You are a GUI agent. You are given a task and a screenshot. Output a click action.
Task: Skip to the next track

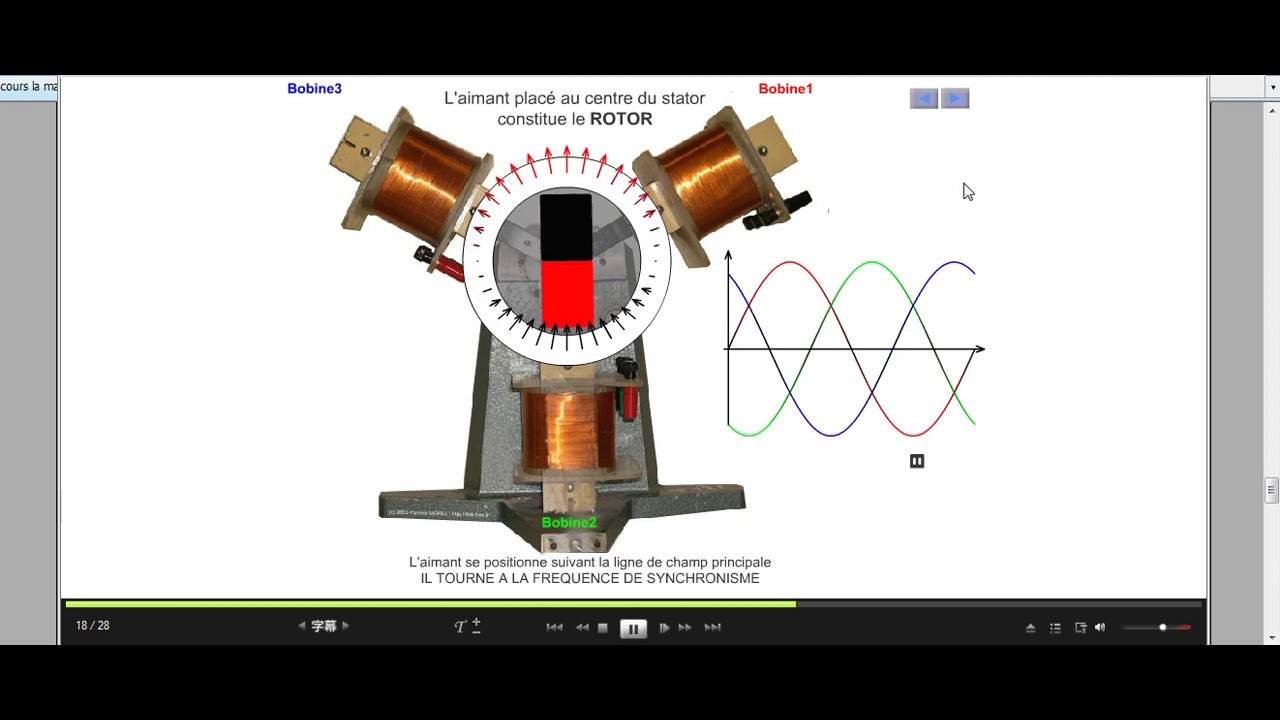(713, 628)
